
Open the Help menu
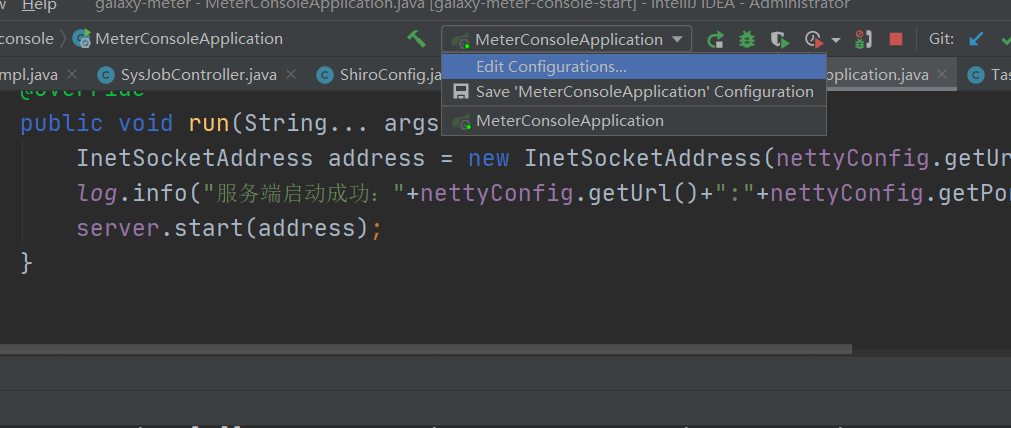point(39,5)
